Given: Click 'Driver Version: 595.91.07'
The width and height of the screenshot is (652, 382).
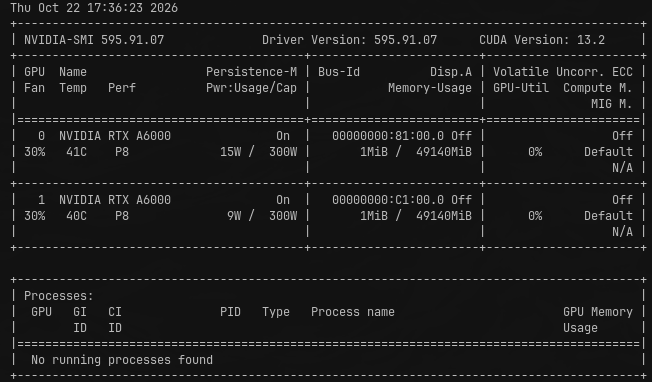Looking at the screenshot, I should (349, 40).
